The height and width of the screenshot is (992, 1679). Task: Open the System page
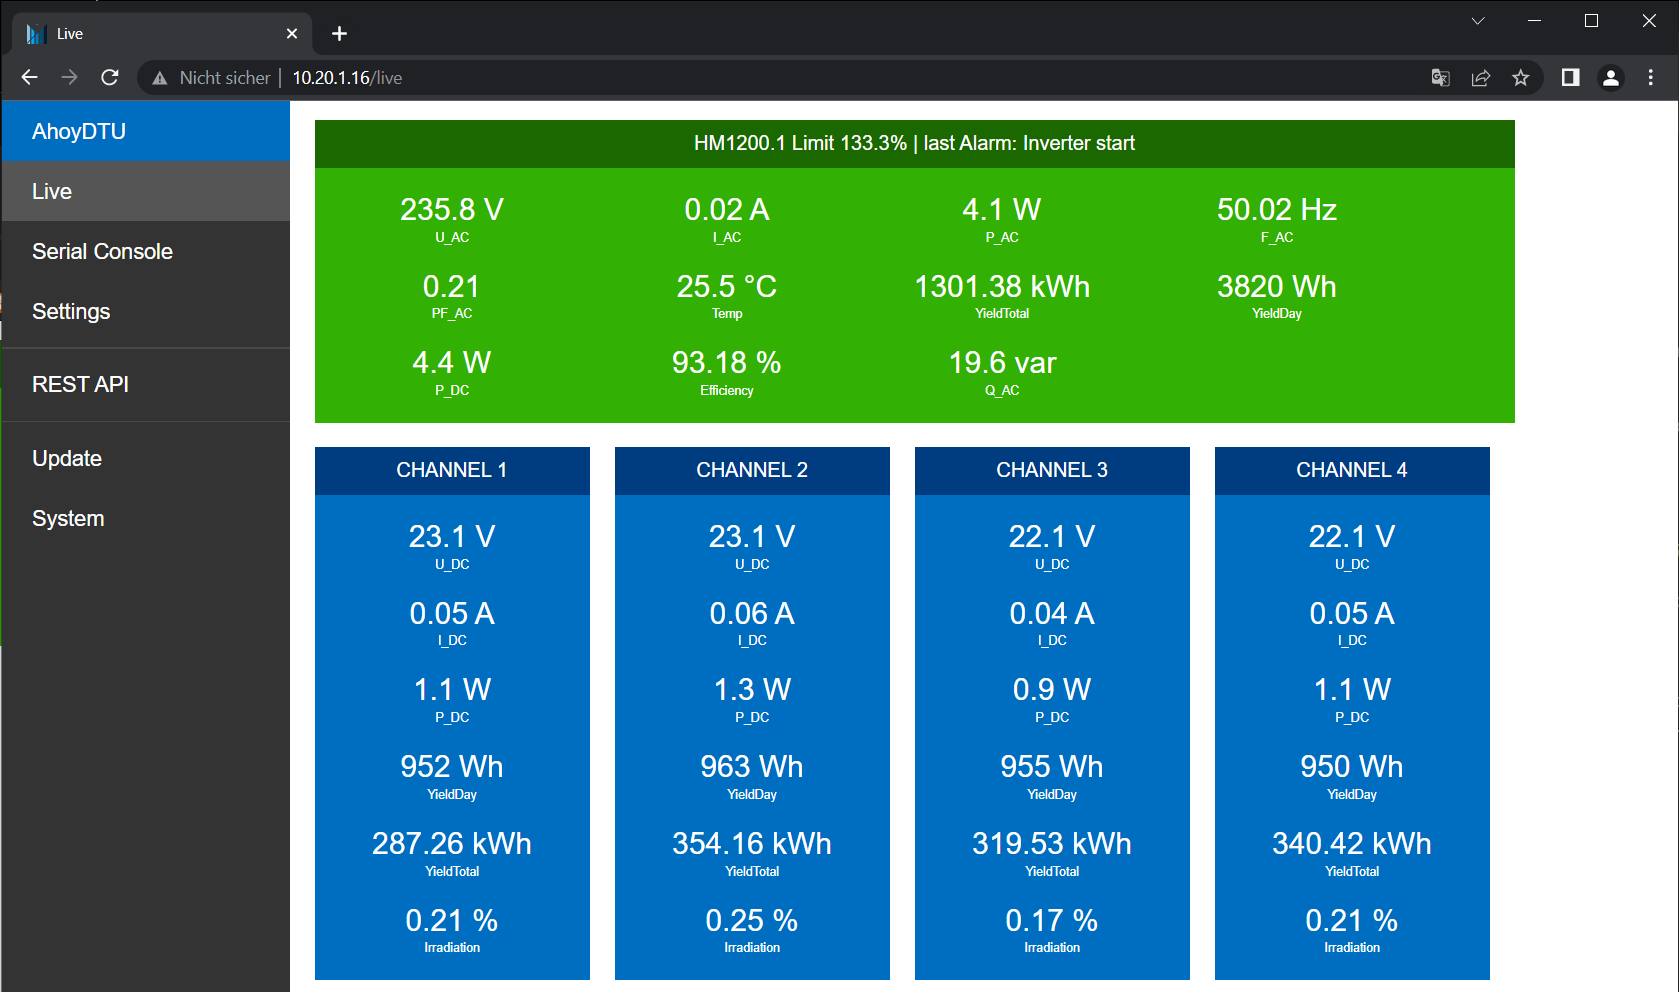(x=68, y=518)
